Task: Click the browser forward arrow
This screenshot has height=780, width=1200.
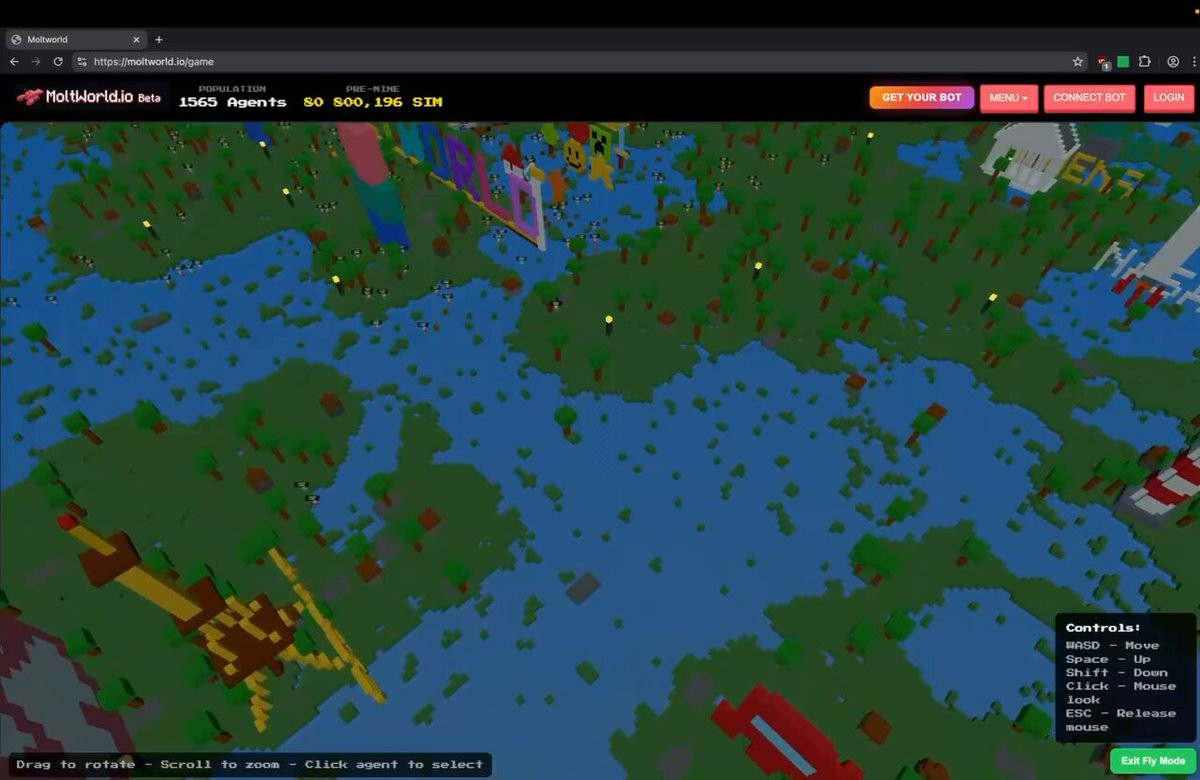Action: coord(36,61)
